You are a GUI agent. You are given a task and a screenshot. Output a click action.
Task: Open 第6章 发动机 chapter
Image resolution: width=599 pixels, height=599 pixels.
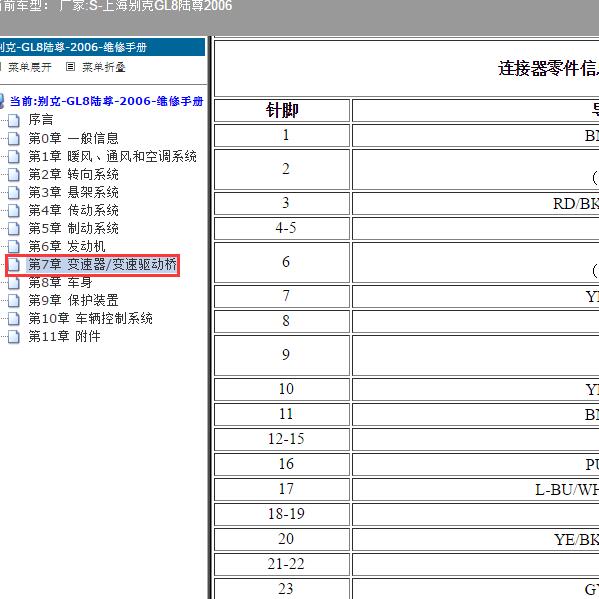67,246
